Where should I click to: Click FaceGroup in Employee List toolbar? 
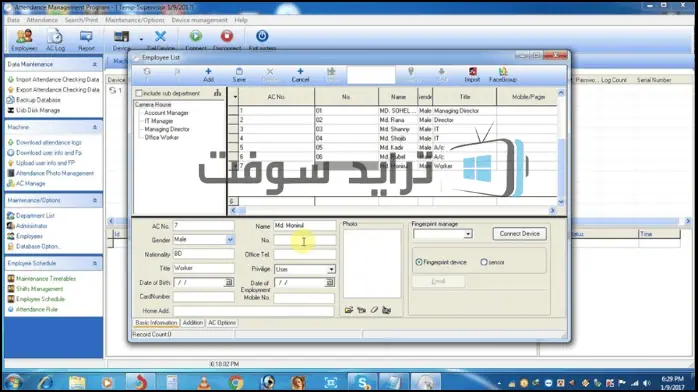[503, 75]
